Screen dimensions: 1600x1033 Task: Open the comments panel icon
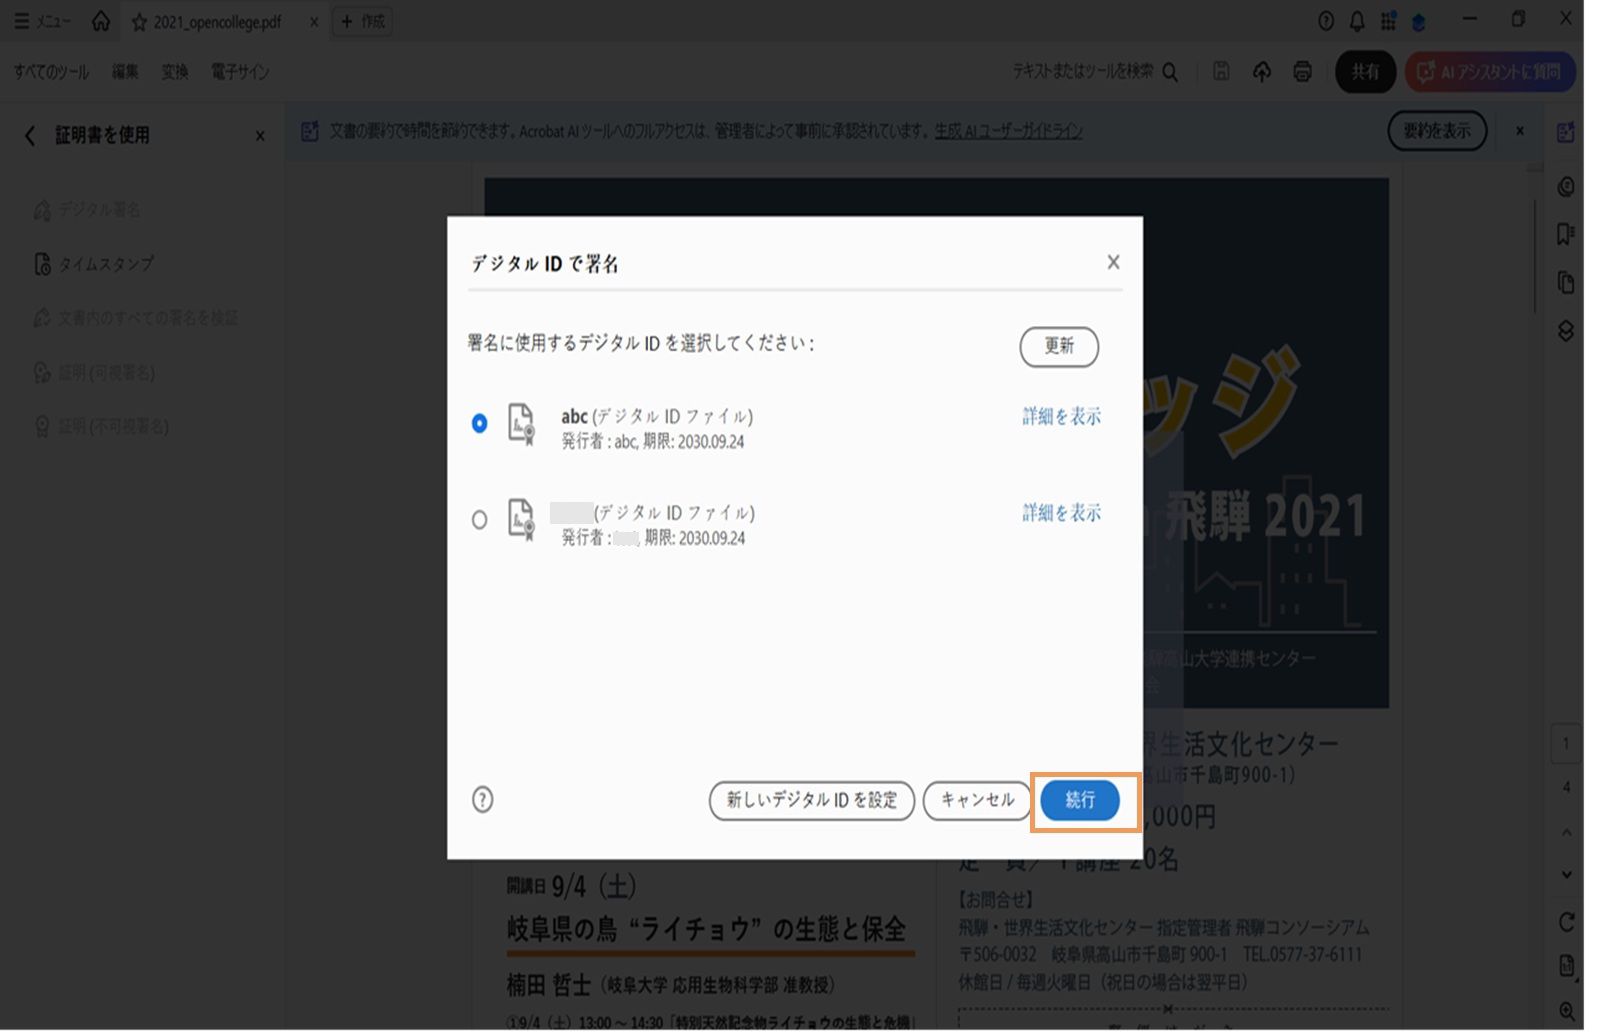(1566, 186)
